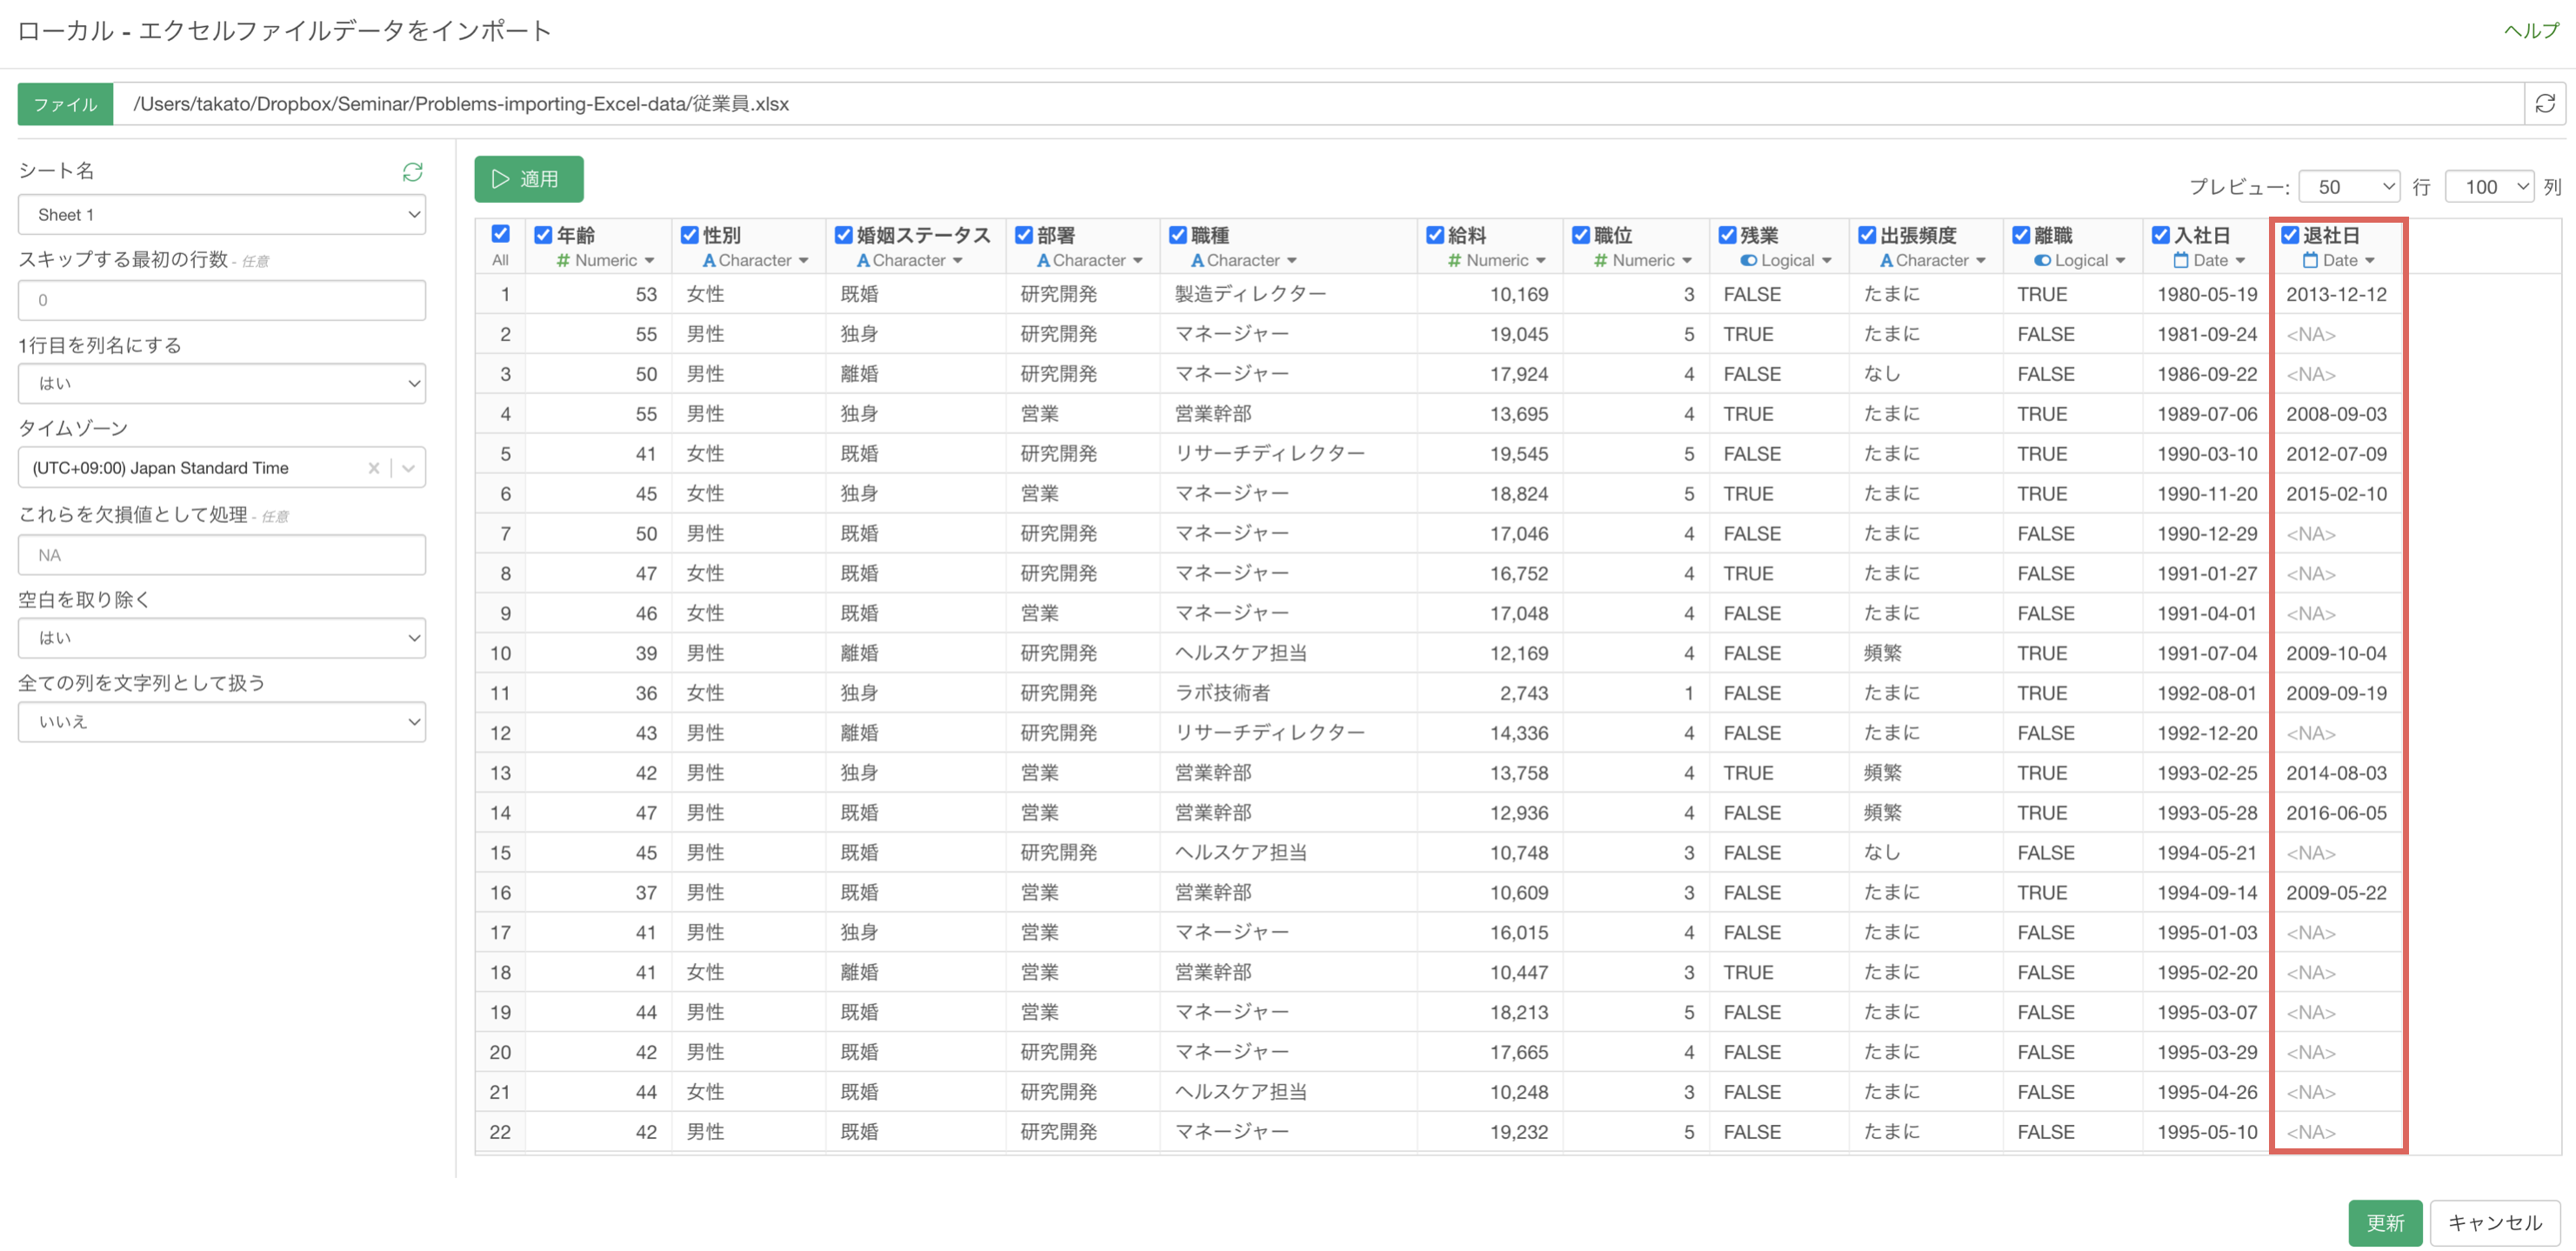Open the preview columns dropdown showing 100
The width and height of the screenshot is (2576, 1251).
click(x=2489, y=187)
